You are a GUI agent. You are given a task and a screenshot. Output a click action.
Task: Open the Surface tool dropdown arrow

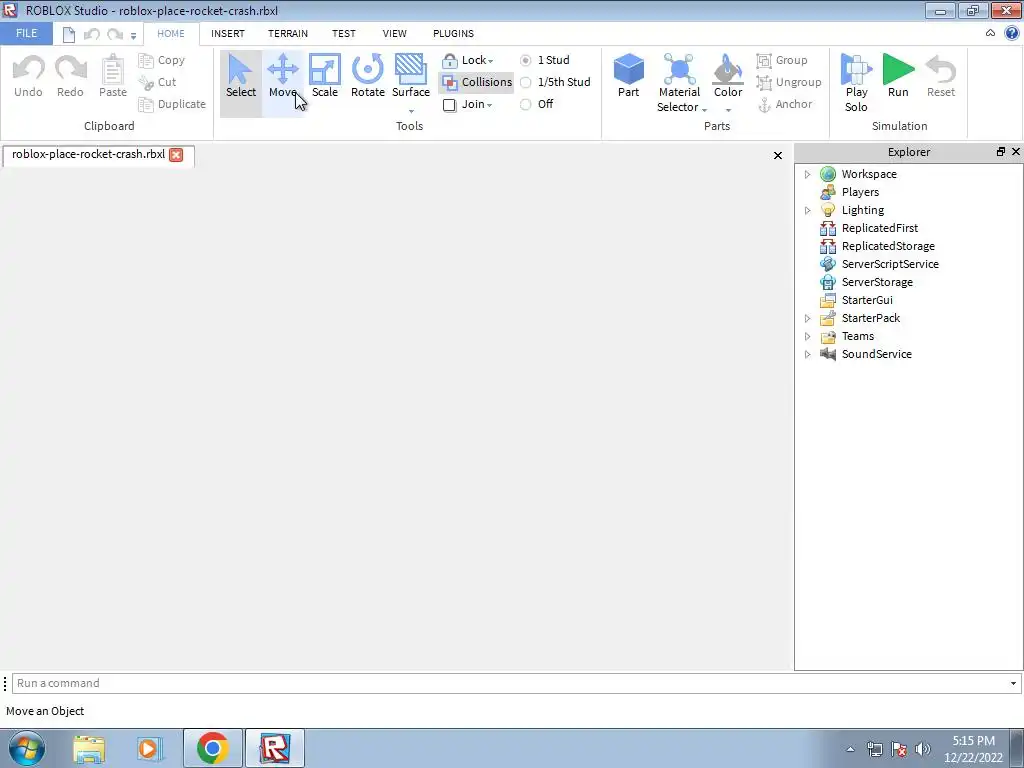[x=411, y=111]
